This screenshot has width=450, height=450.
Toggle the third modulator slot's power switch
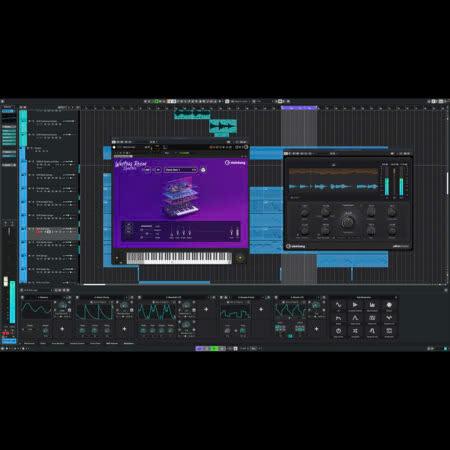pyautogui.click(x=139, y=297)
